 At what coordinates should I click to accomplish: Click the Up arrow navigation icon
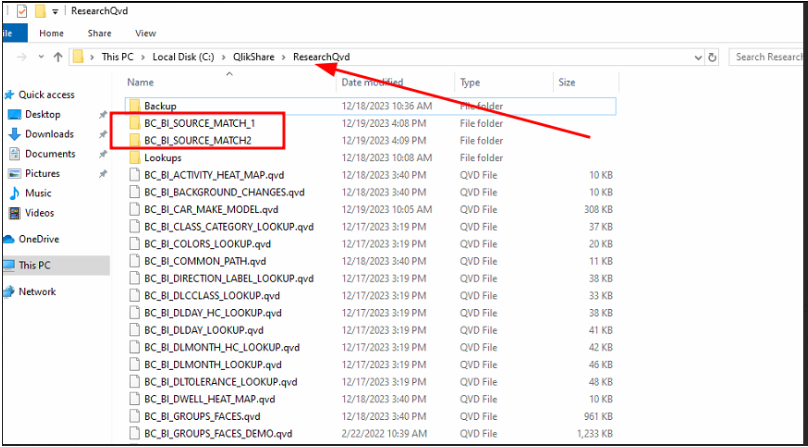[58, 57]
